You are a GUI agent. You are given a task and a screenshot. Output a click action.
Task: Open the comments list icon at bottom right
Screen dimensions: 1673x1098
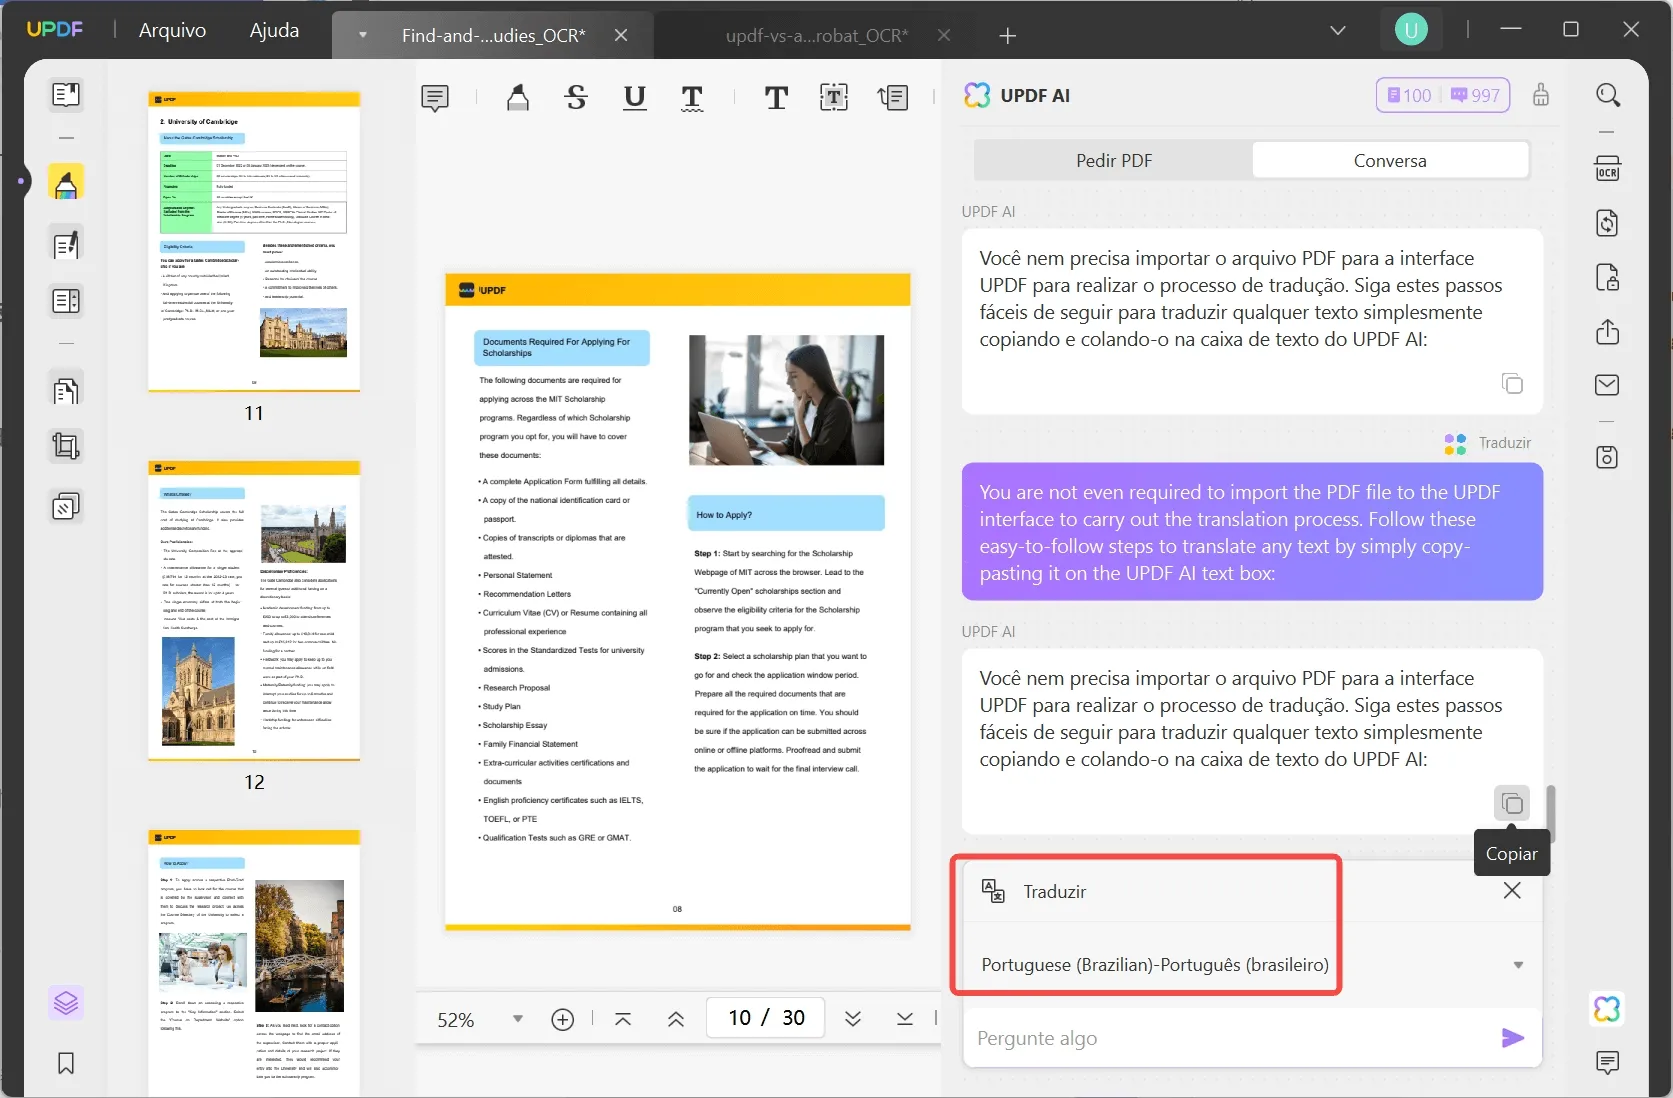(x=1608, y=1063)
